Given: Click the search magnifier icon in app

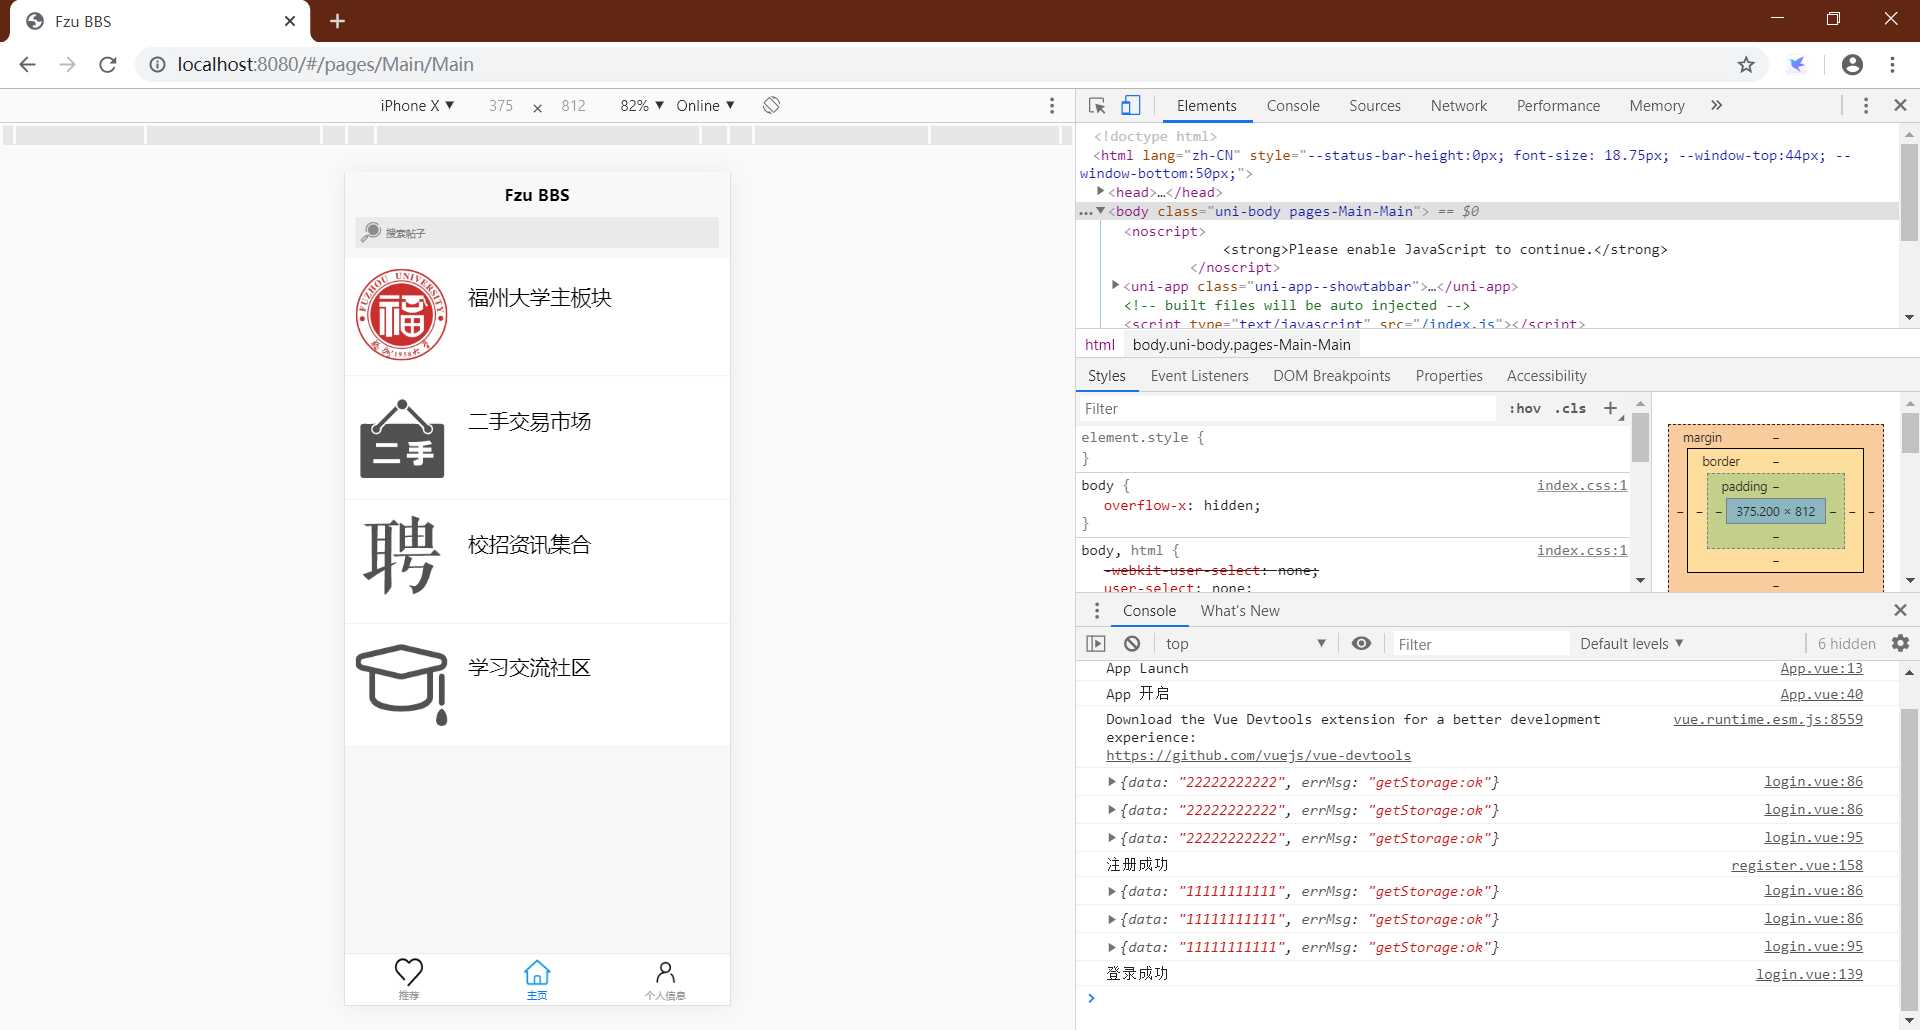Looking at the screenshot, I should pos(371,232).
